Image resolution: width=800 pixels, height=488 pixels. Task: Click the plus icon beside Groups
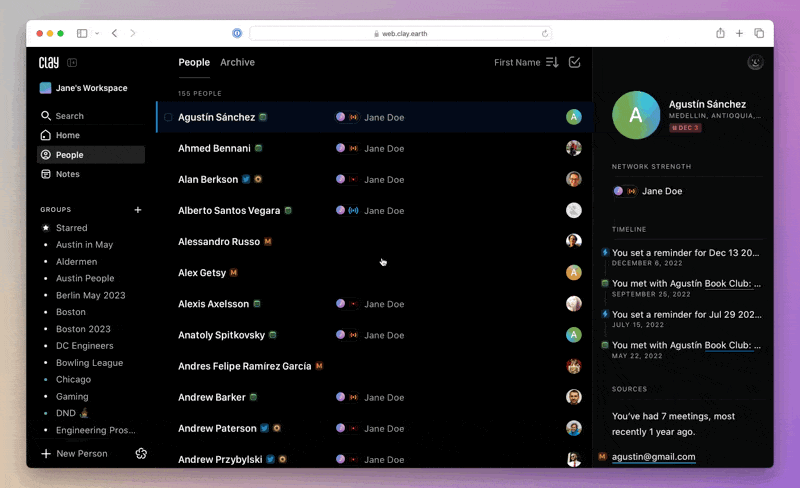(x=138, y=210)
